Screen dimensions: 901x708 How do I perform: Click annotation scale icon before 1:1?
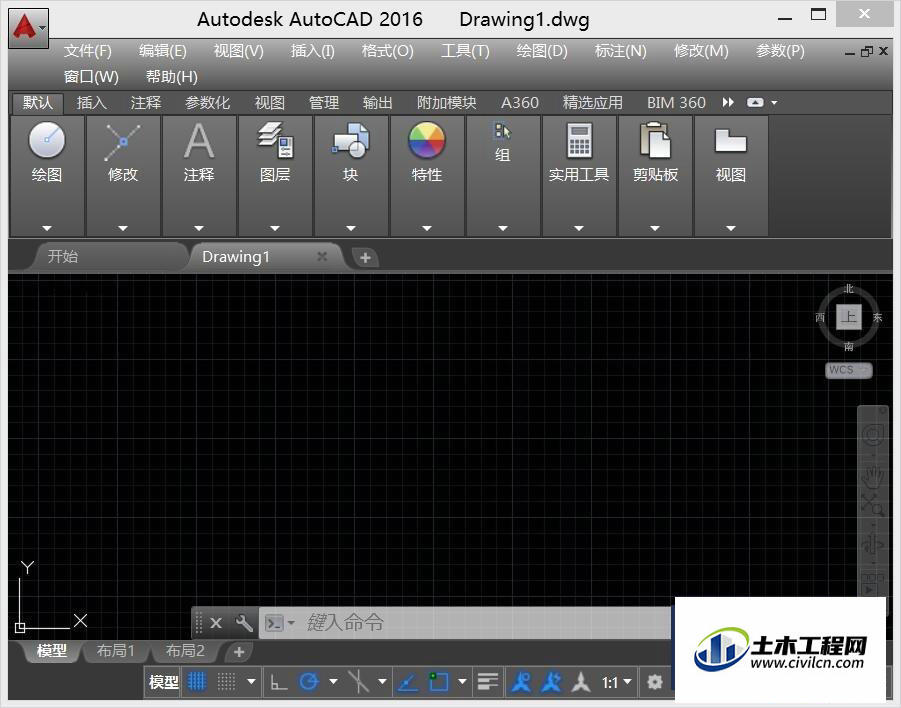coord(582,682)
